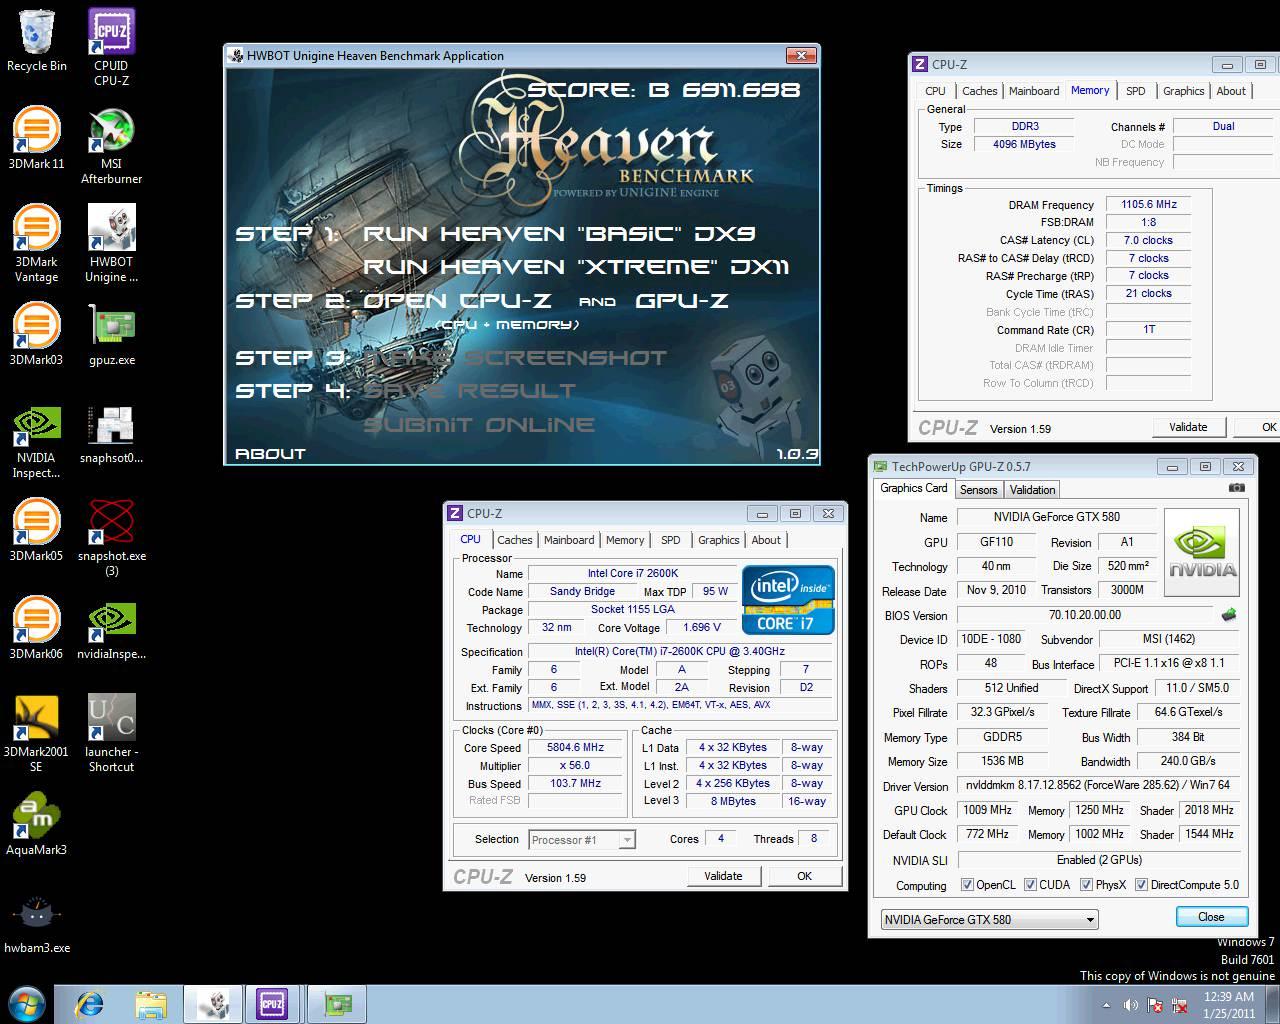Screen dimensions: 1280x1024
Task: Open Windows Start menu orb
Action: [x=27, y=1003]
